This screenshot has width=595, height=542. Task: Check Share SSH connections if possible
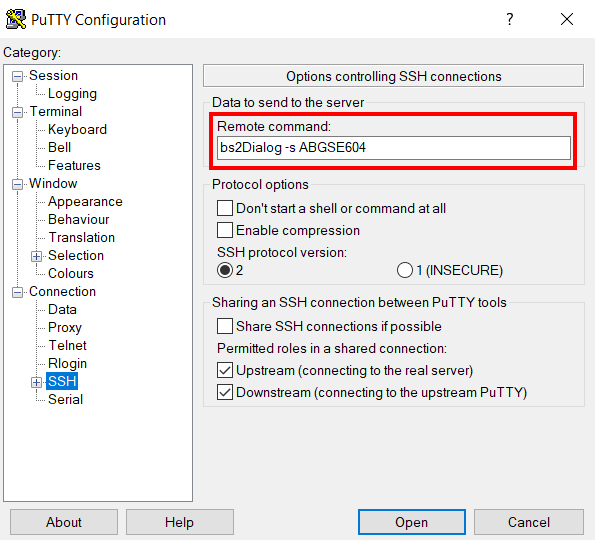click(225, 326)
